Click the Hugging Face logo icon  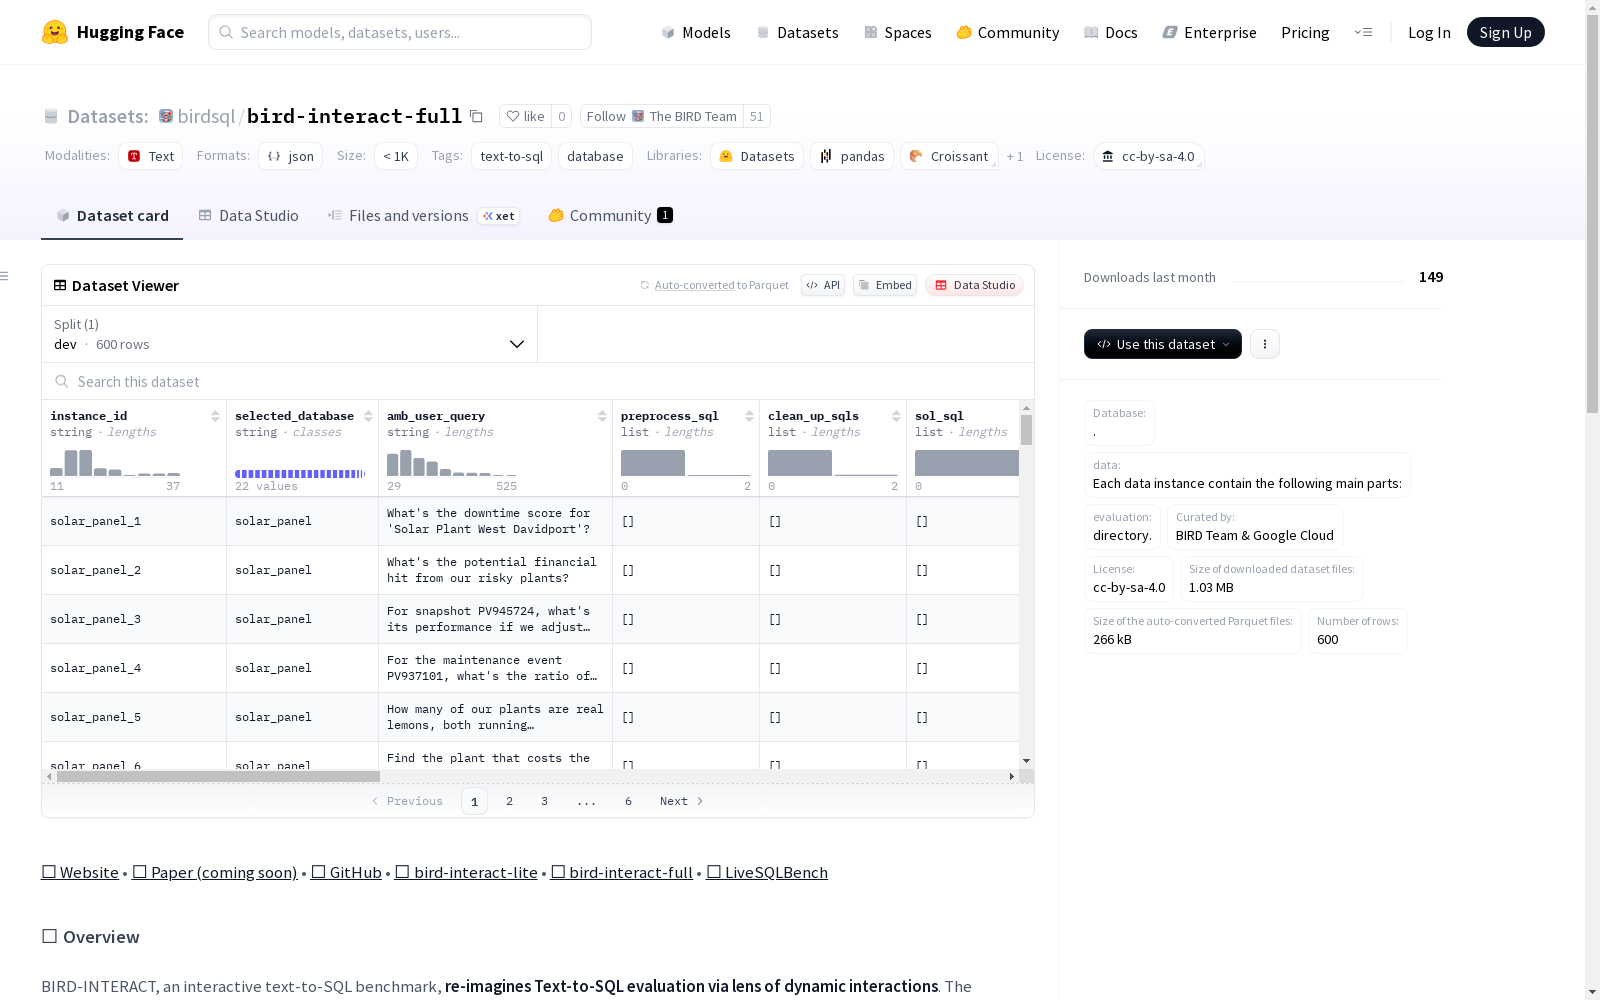pos(55,32)
